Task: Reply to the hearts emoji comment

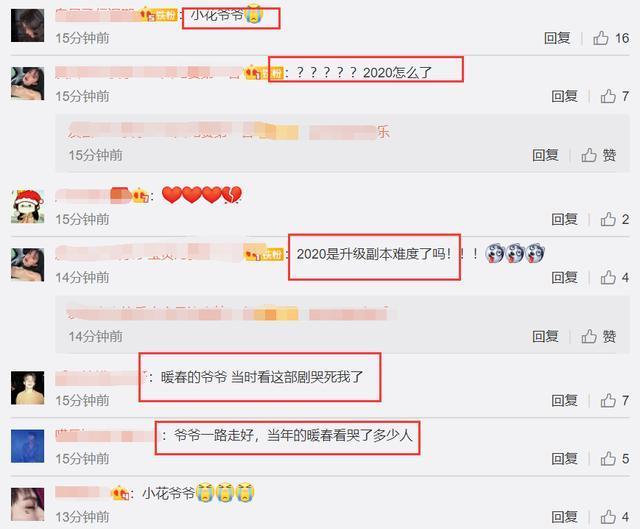Action: pos(564,220)
